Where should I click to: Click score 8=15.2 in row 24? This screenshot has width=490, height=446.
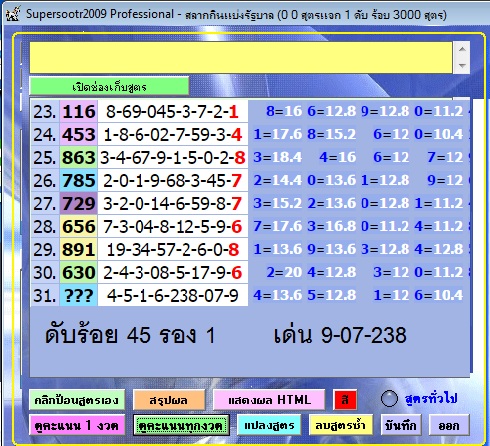(x=331, y=134)
